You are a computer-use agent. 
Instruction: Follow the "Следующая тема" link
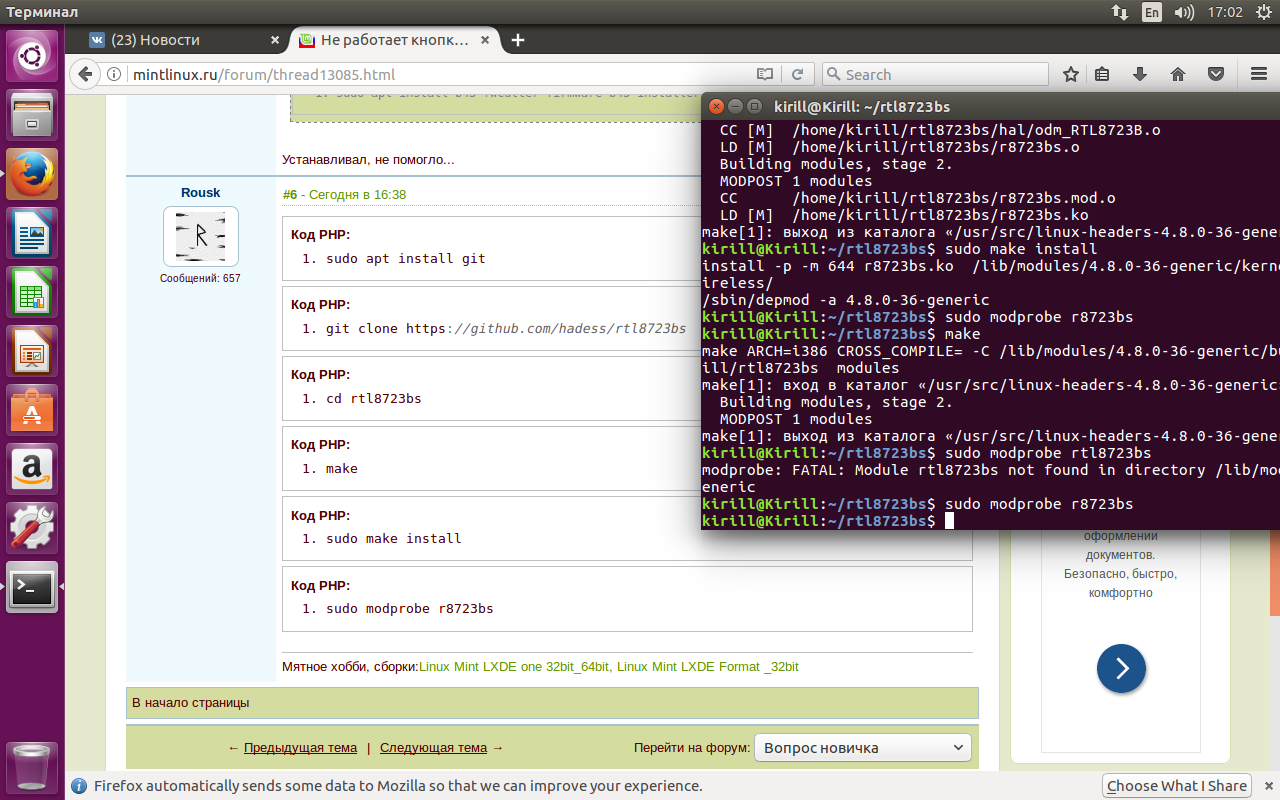tap(433, 747)
